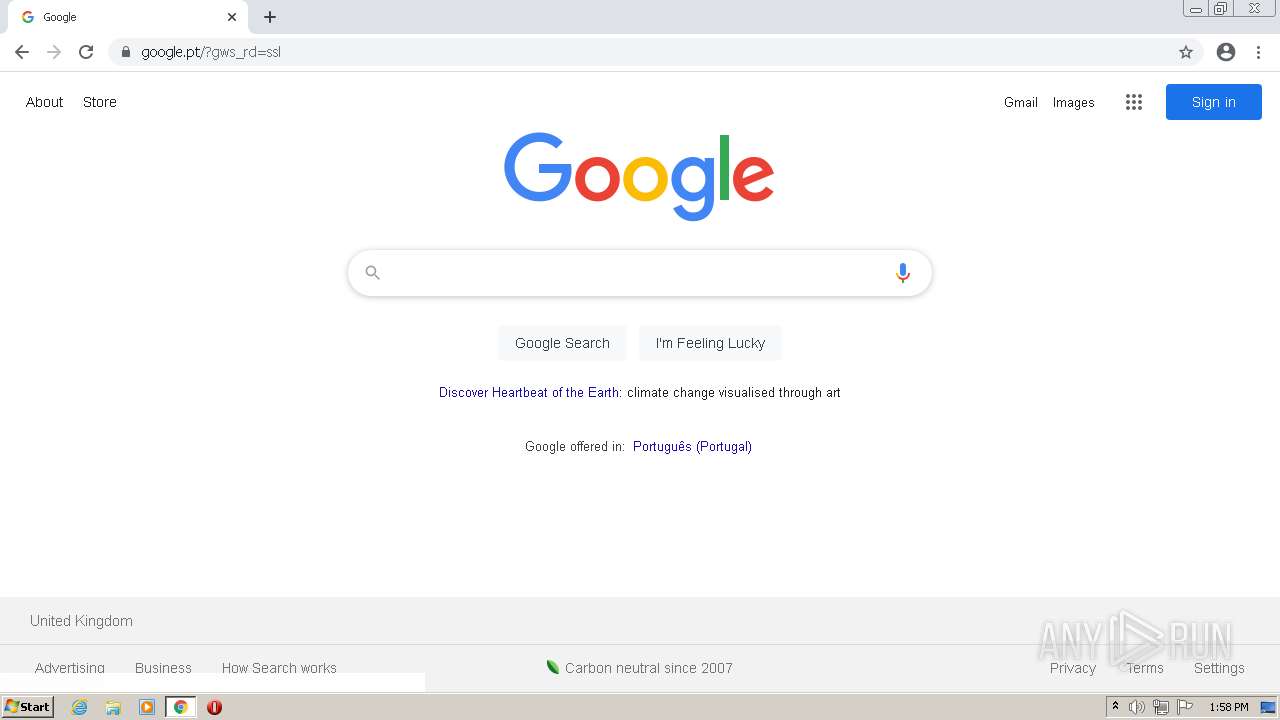The width and height of the screenshot is (1280, 720).
Task: Open the Advertising footer link
Action: pos(70,668)
